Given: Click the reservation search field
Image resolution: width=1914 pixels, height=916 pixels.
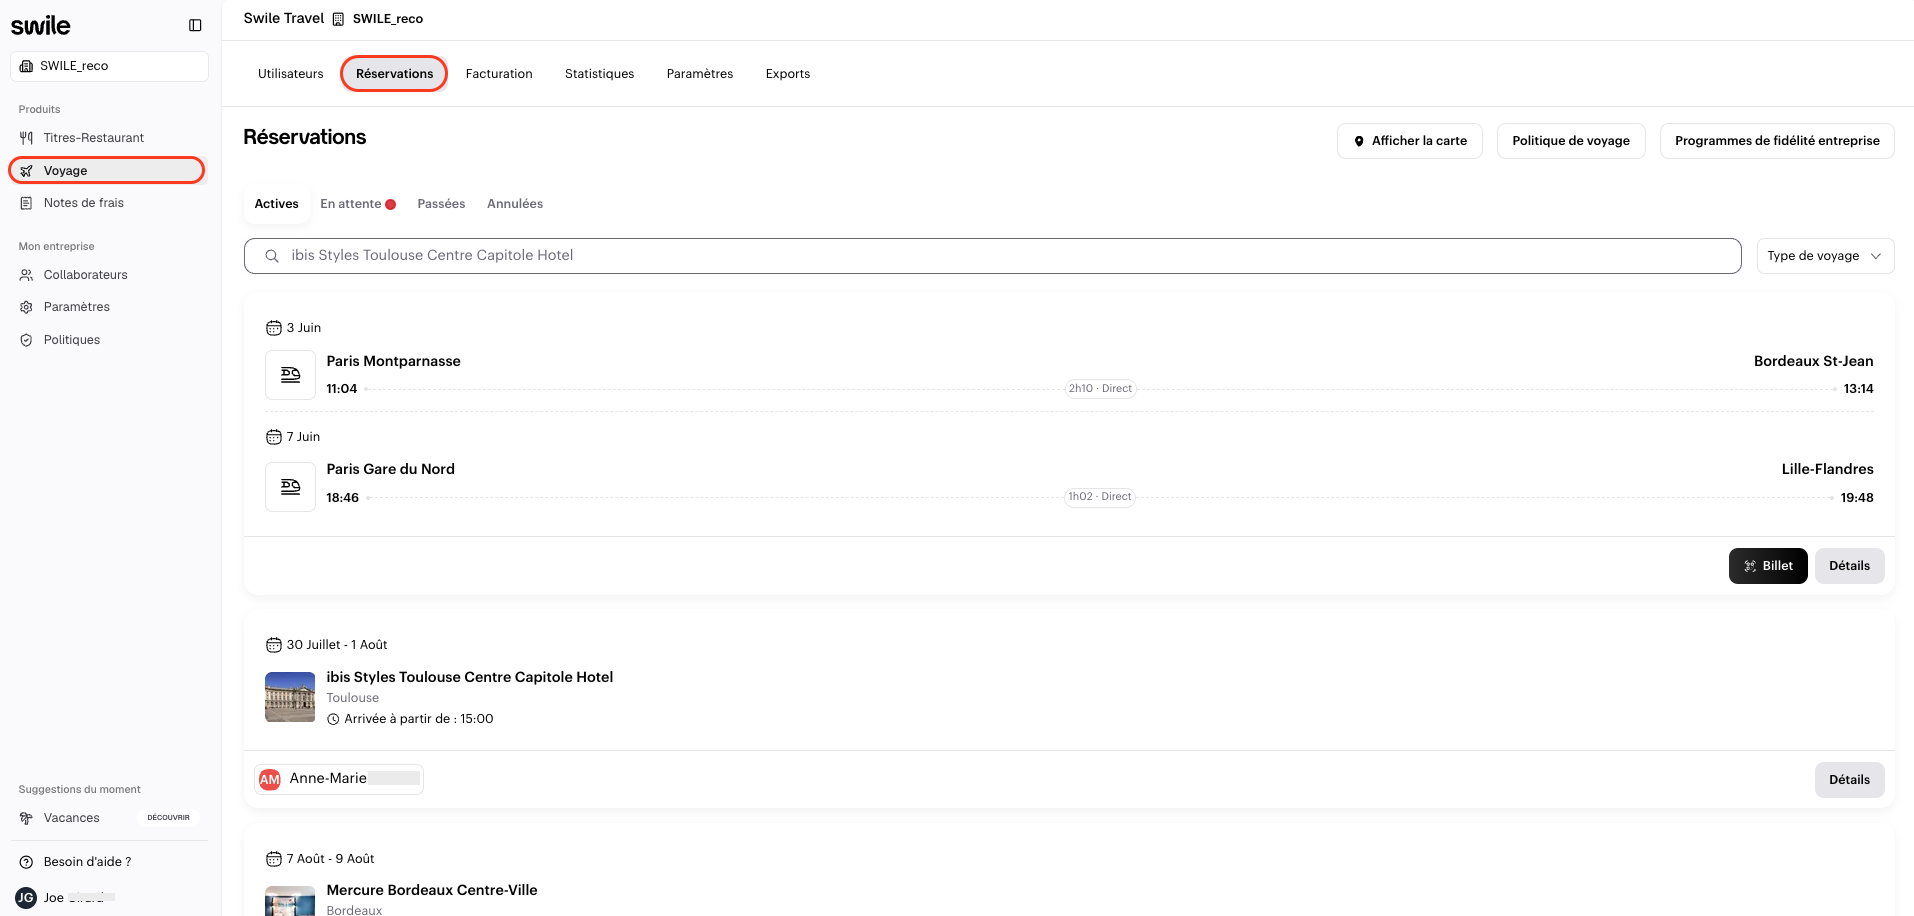Looking at the screenshot, I should [x=993, y=256].
